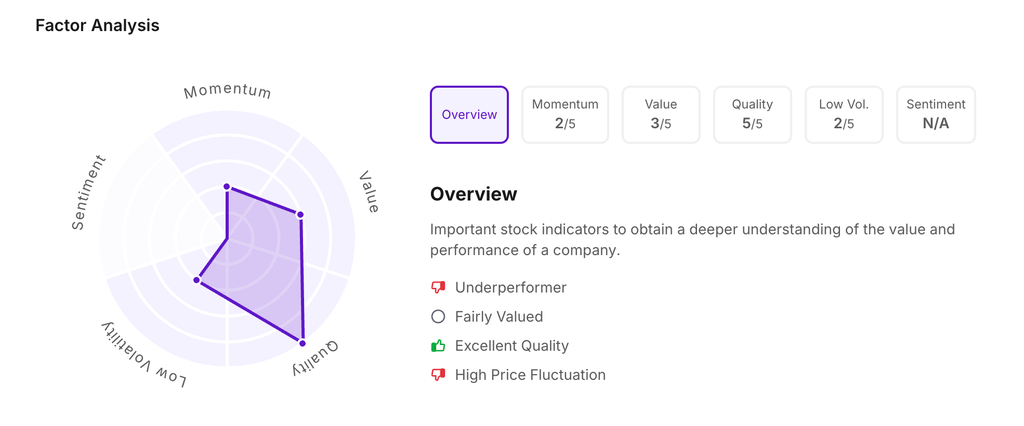
Task: Click the Factor Analysis heading
Action: coord(97,25)
